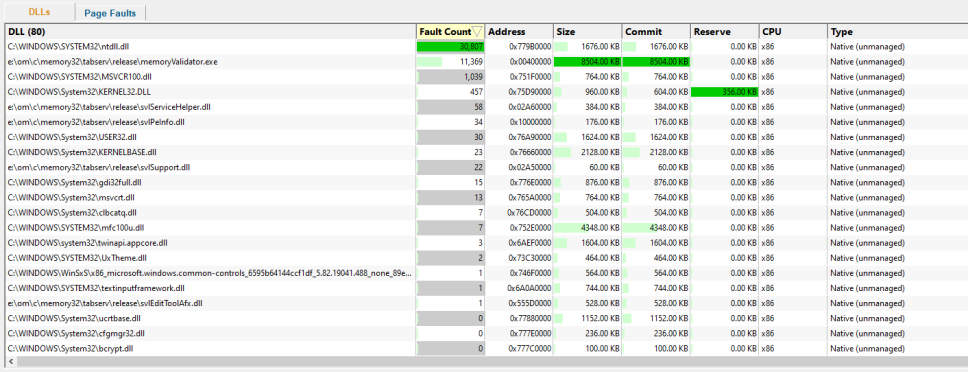Select the MSVCR100.dll row

(x=486, y=77)
